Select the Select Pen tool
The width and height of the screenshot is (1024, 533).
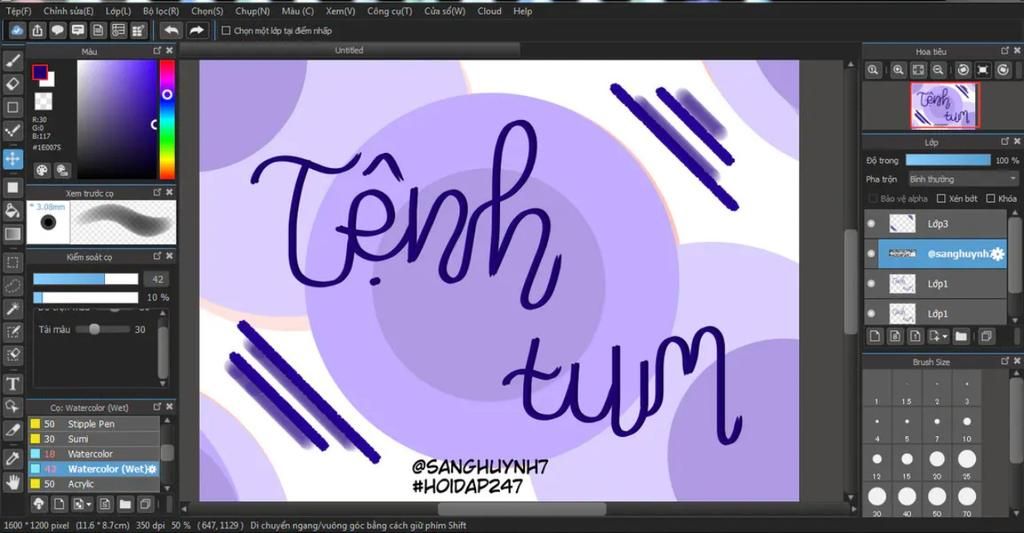click(x=12, y=332)
